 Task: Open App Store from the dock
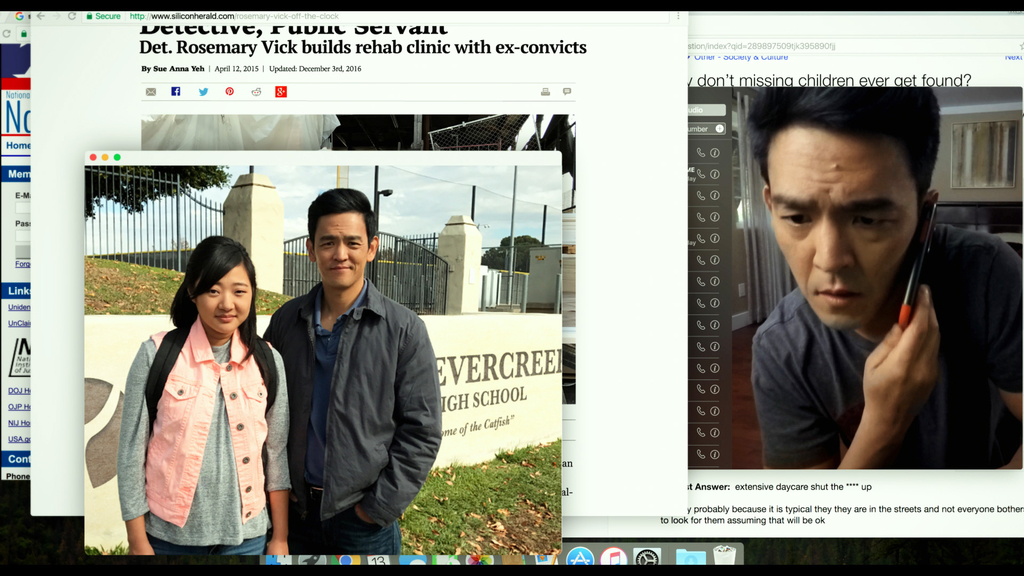(579, 557)
